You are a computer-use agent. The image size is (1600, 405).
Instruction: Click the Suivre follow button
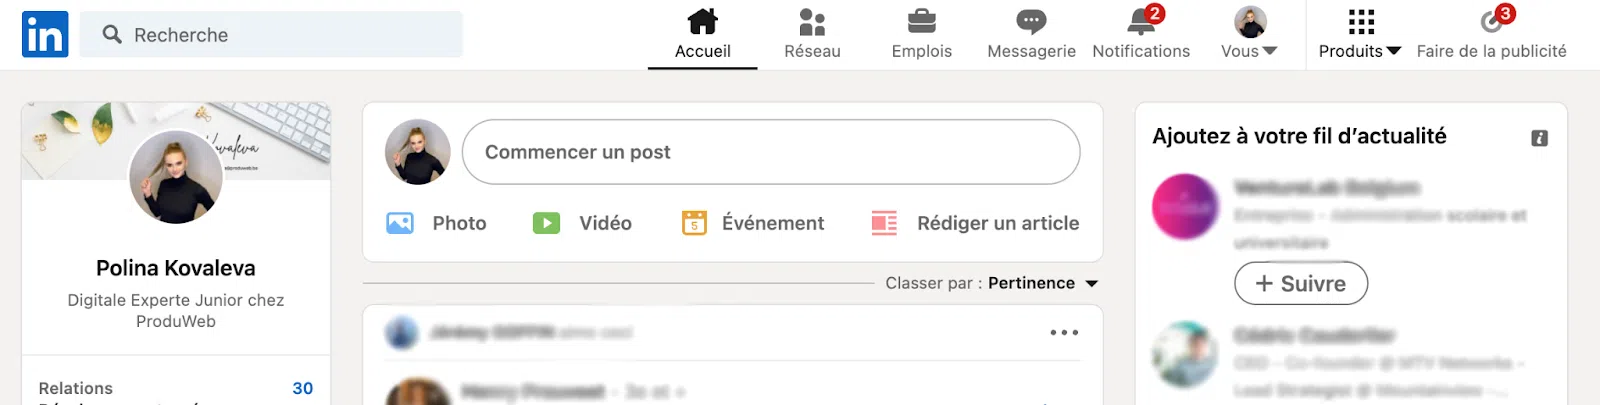(1301, 283)
